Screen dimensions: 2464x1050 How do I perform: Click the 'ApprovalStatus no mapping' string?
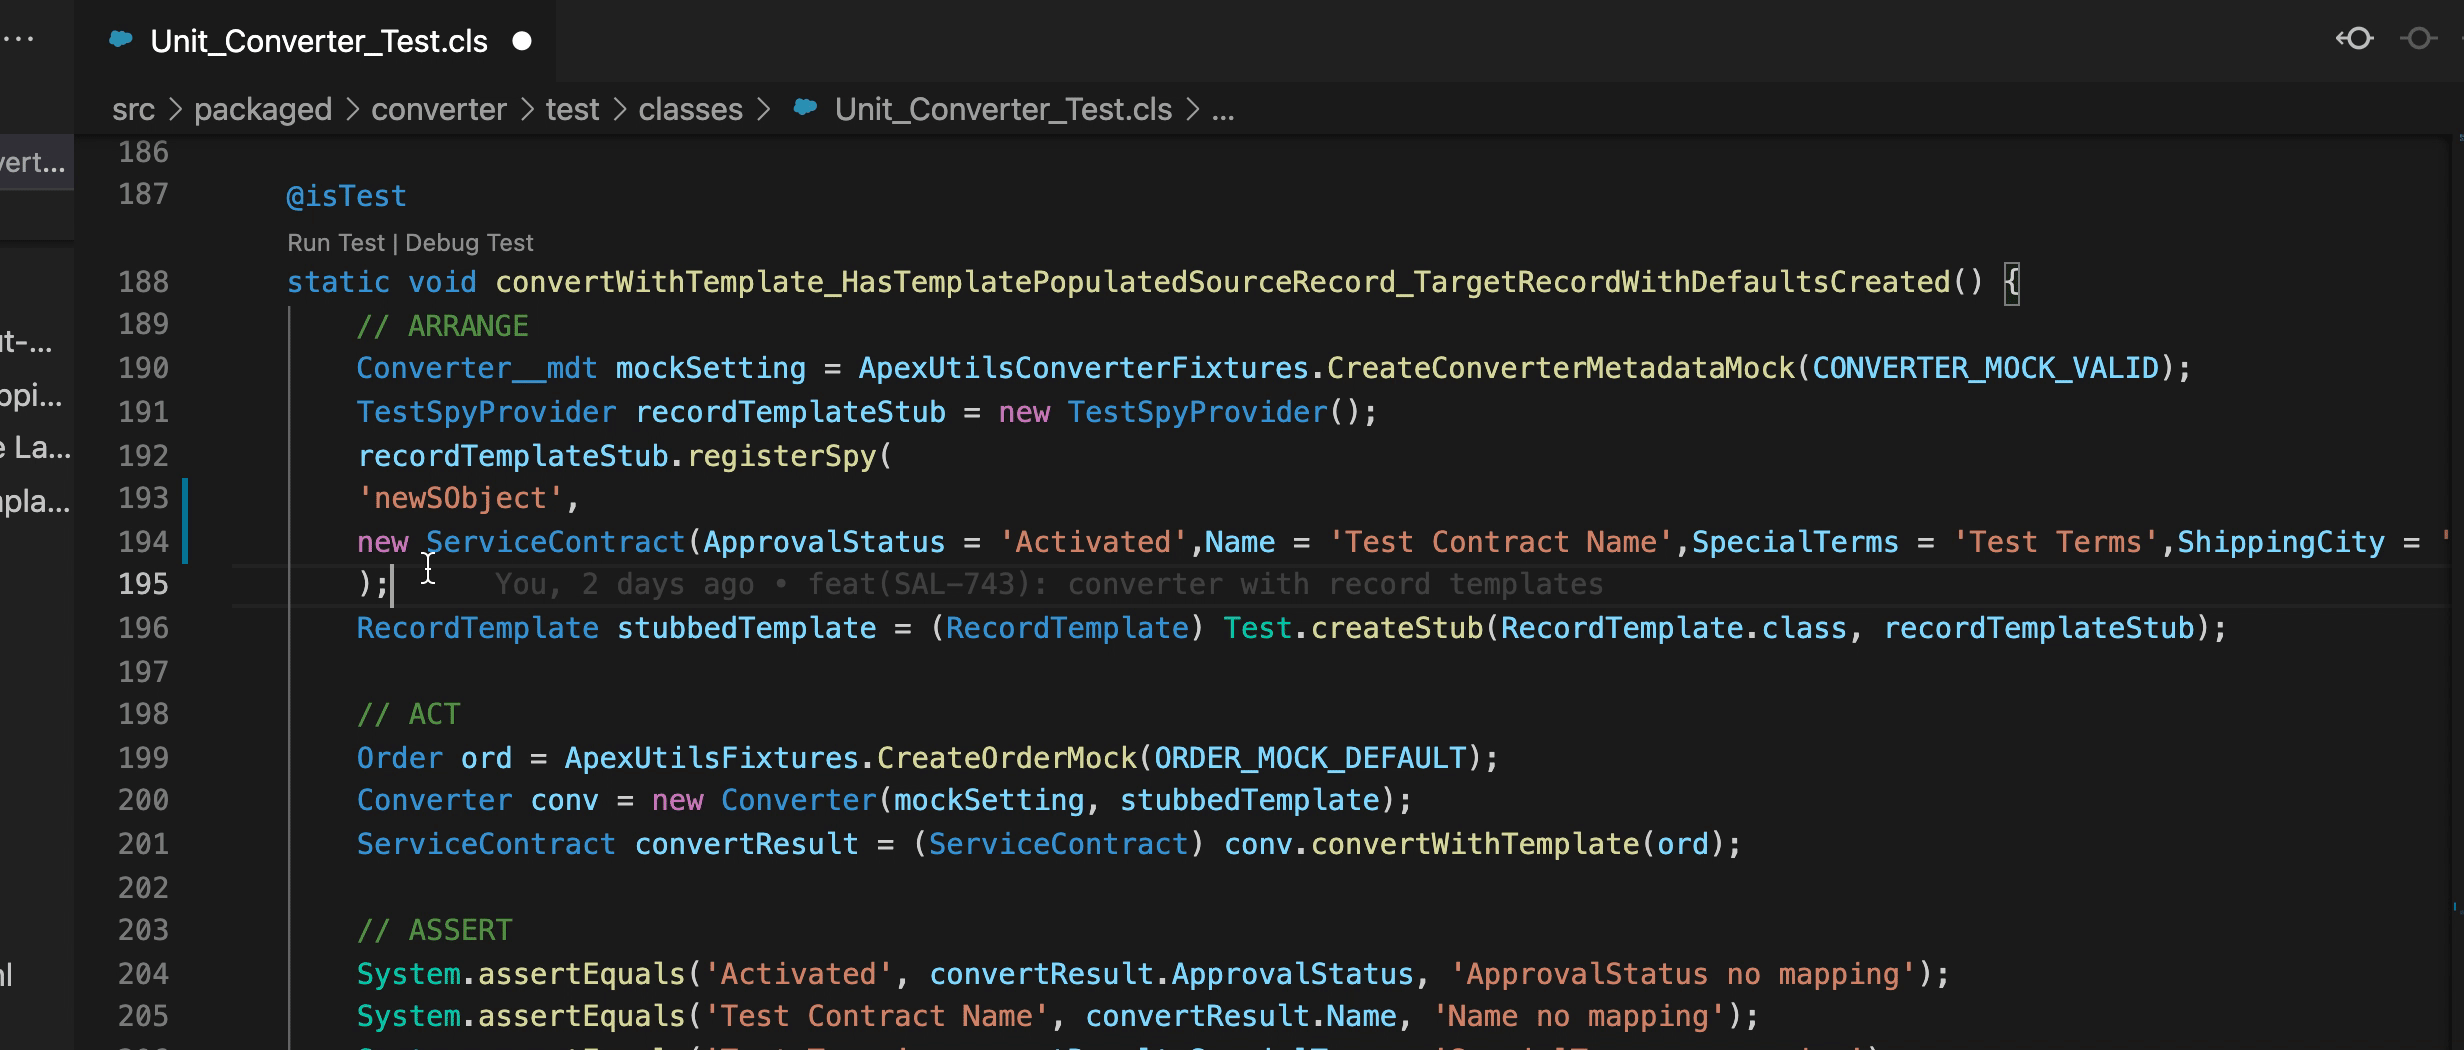coord(1683,974)
